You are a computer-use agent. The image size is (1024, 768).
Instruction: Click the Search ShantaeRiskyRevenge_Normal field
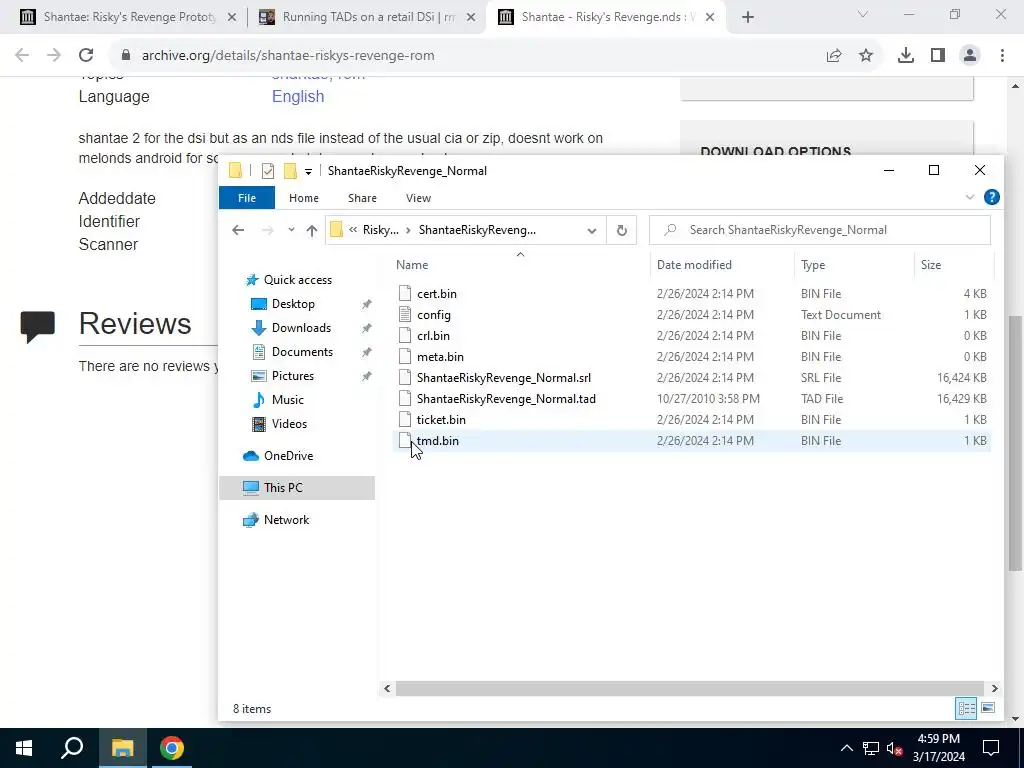[820, 230]
